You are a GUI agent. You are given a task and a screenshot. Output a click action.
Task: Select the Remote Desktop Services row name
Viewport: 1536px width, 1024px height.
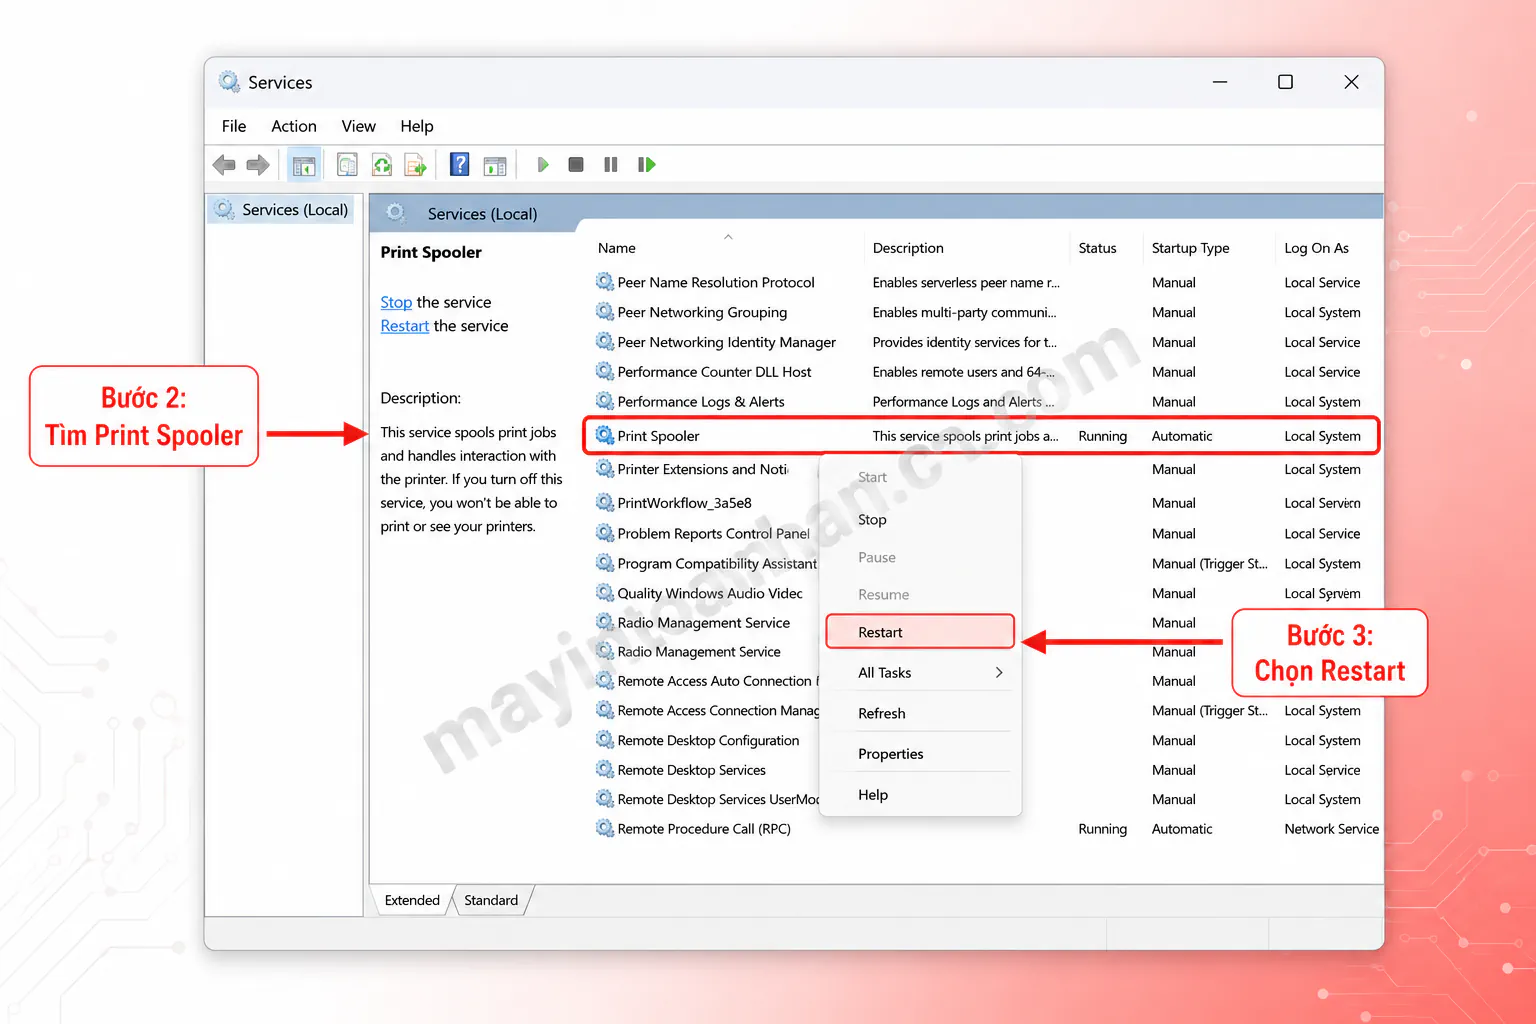click(x=692, y=770)
